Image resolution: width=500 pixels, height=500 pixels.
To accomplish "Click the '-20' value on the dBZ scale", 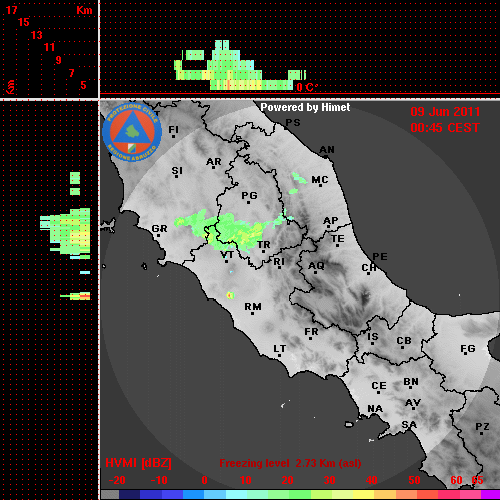I will pos(117,480).
